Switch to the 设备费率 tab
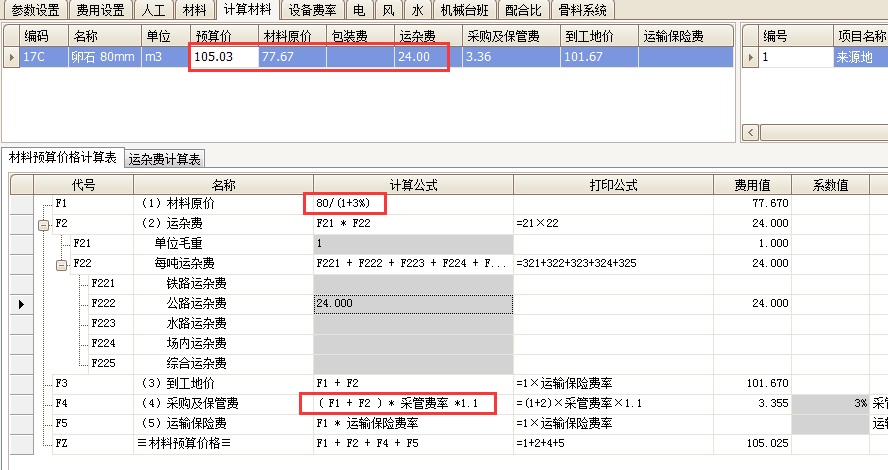The height and width of the screenshot is (470, 888). (x=312, y=10)
